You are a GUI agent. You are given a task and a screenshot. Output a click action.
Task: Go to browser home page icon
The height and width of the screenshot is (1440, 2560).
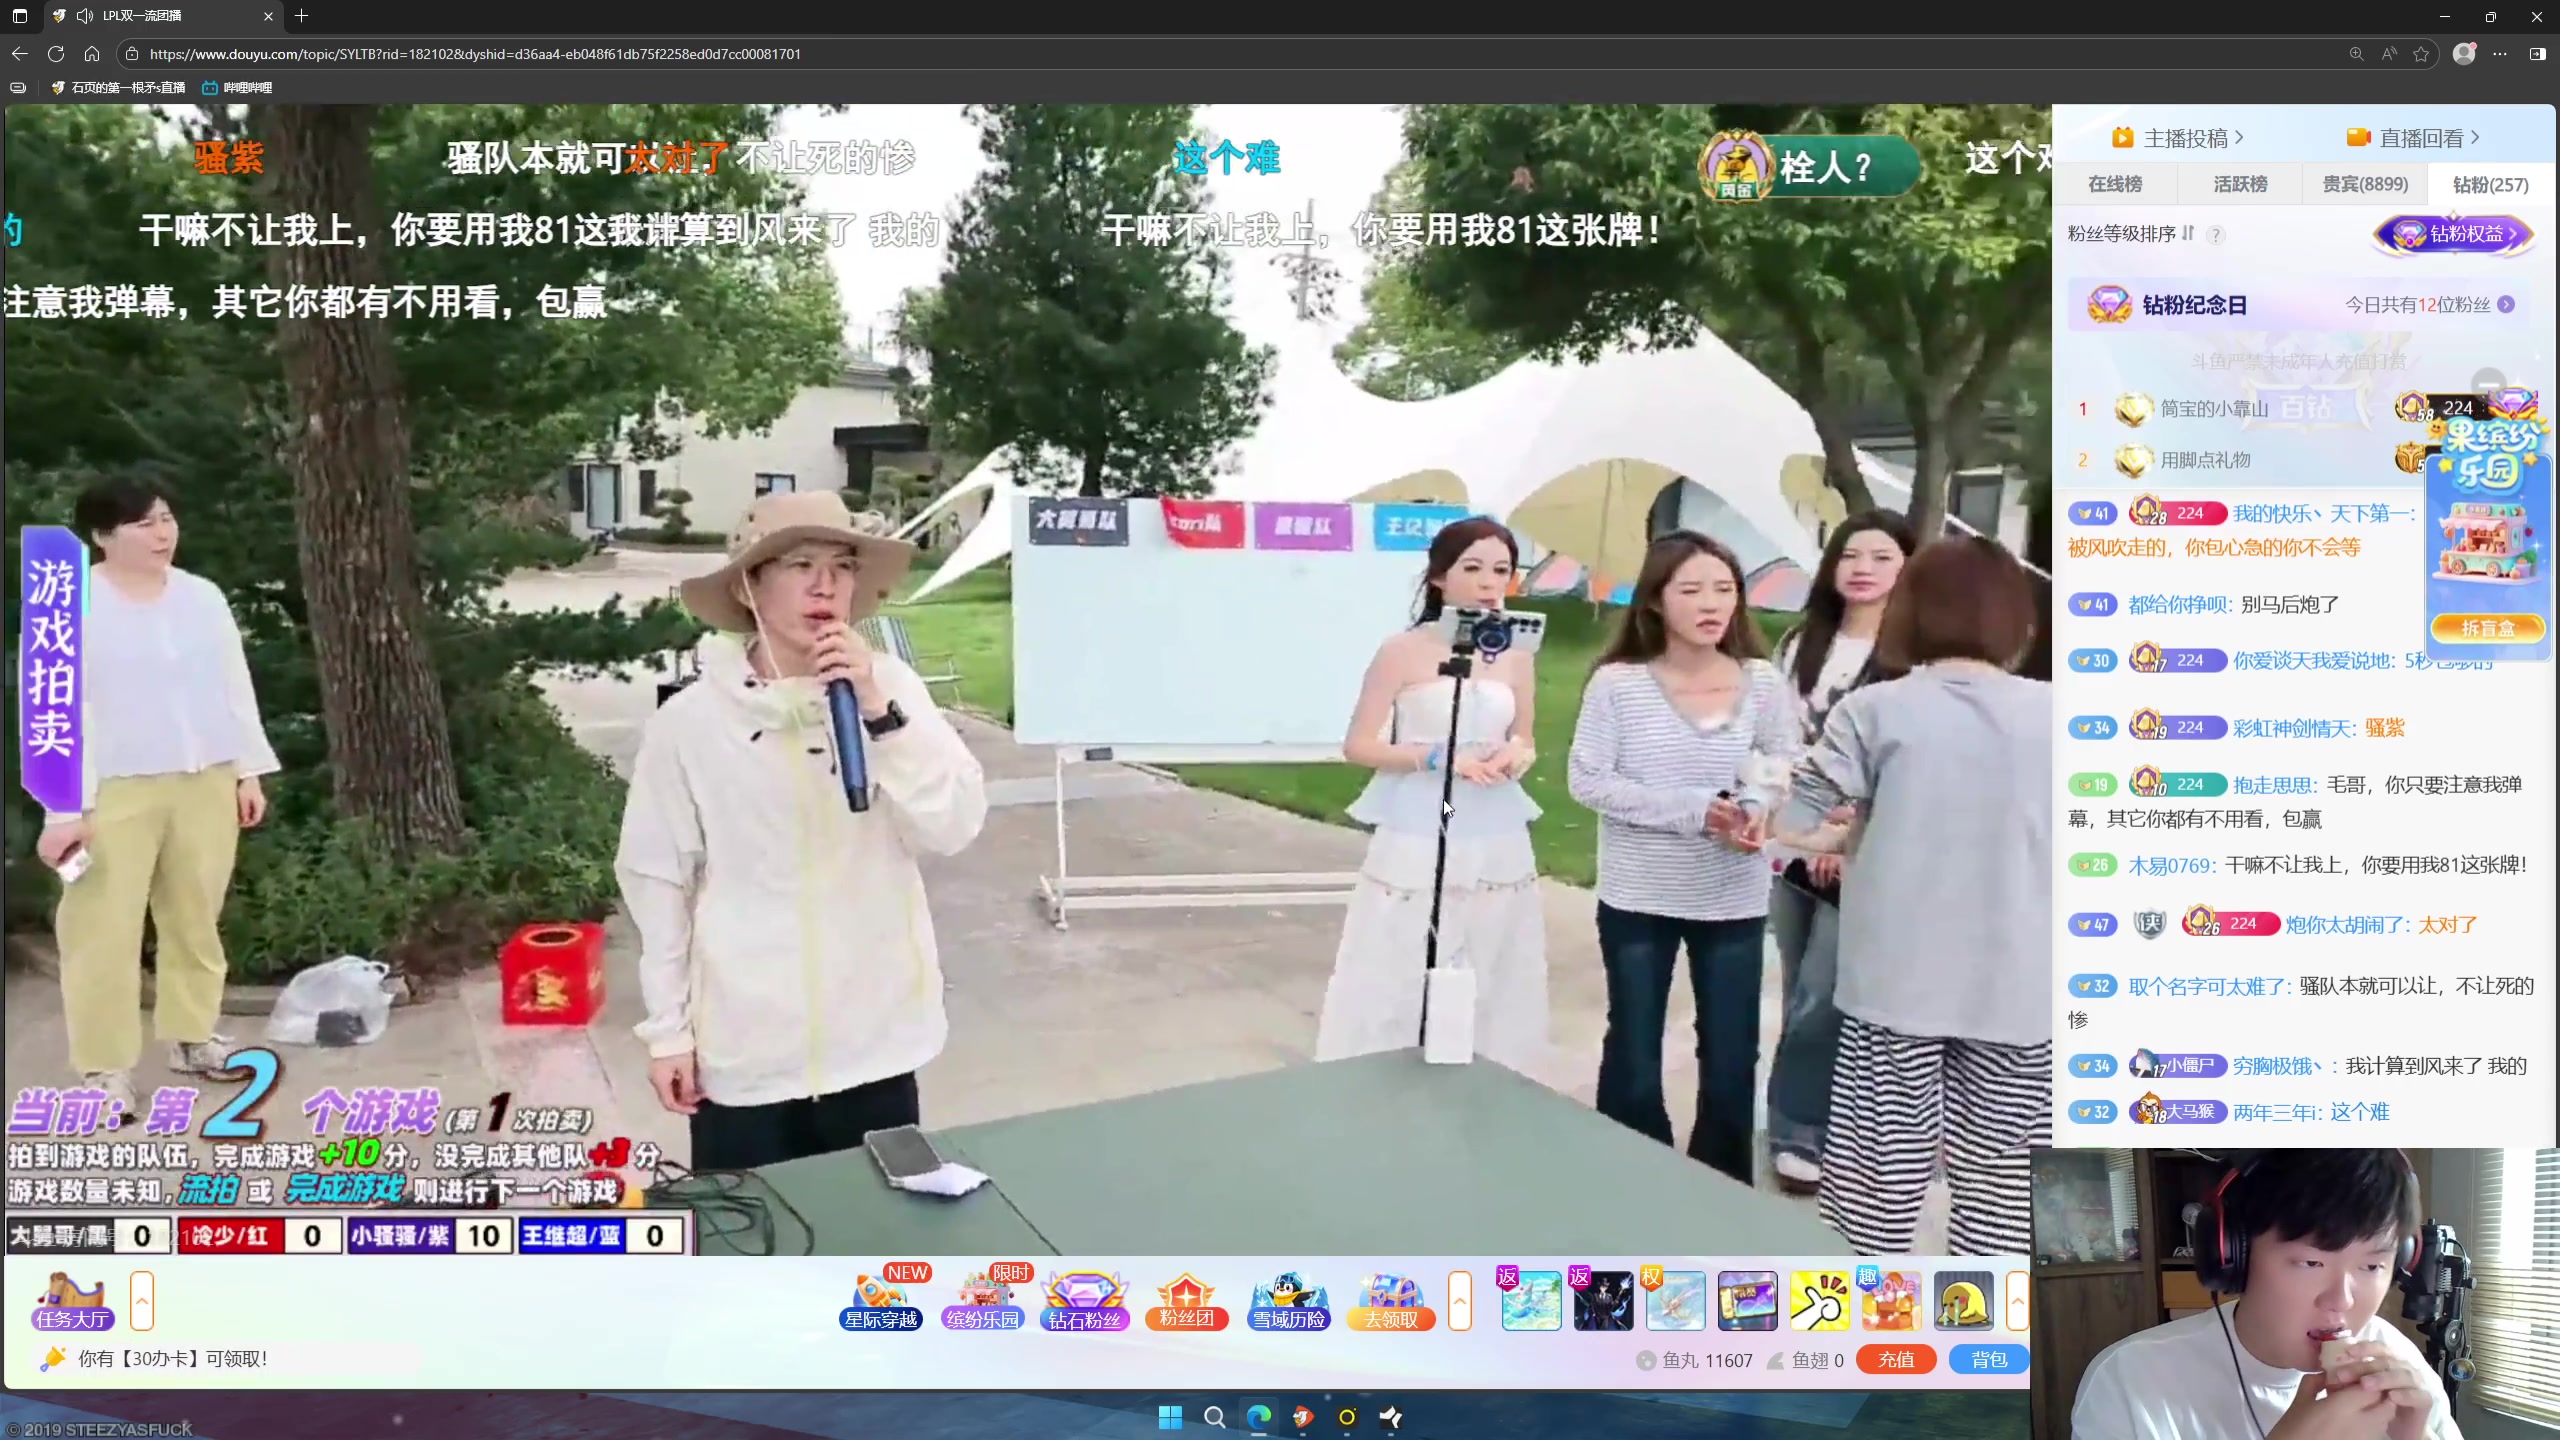[x=92, y=54]
